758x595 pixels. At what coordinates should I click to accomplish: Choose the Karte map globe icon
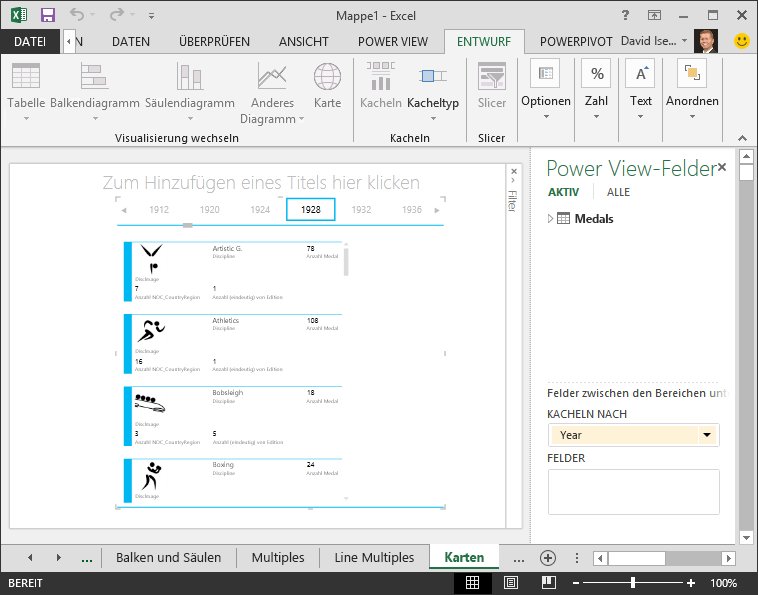327,76
